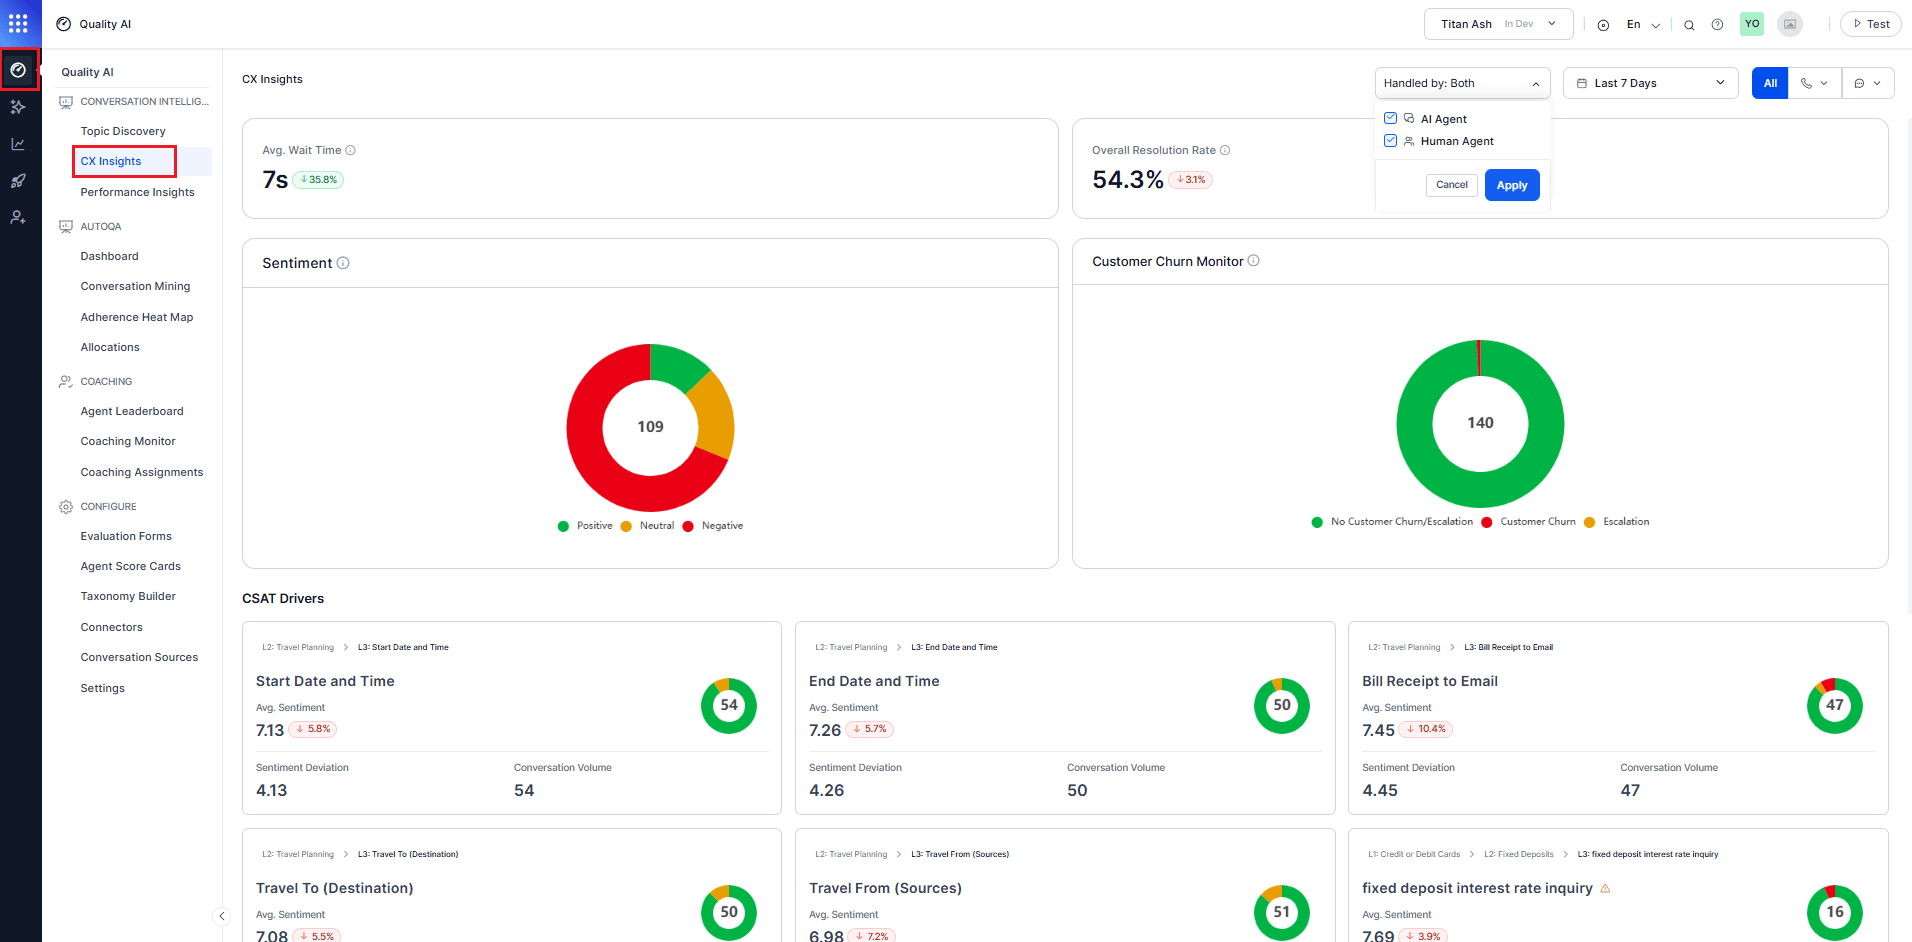This screenshot has width=1912, height=942.
Task: Show info for Avg. Wait Time
Action: (x=350, y=150)
